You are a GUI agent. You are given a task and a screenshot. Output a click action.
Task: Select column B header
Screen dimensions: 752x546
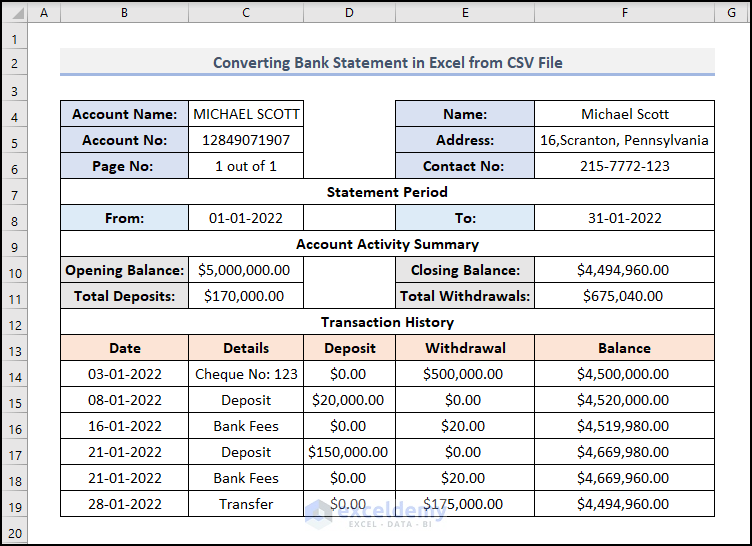coord(125,13)
